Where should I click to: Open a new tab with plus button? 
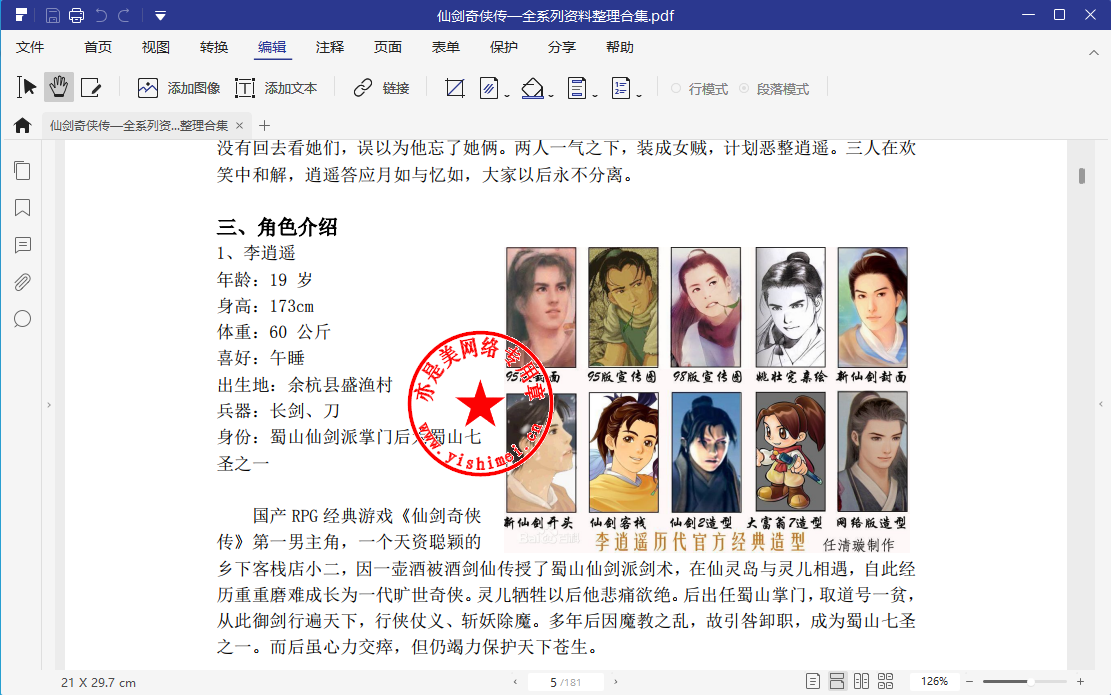click(264, 125)
